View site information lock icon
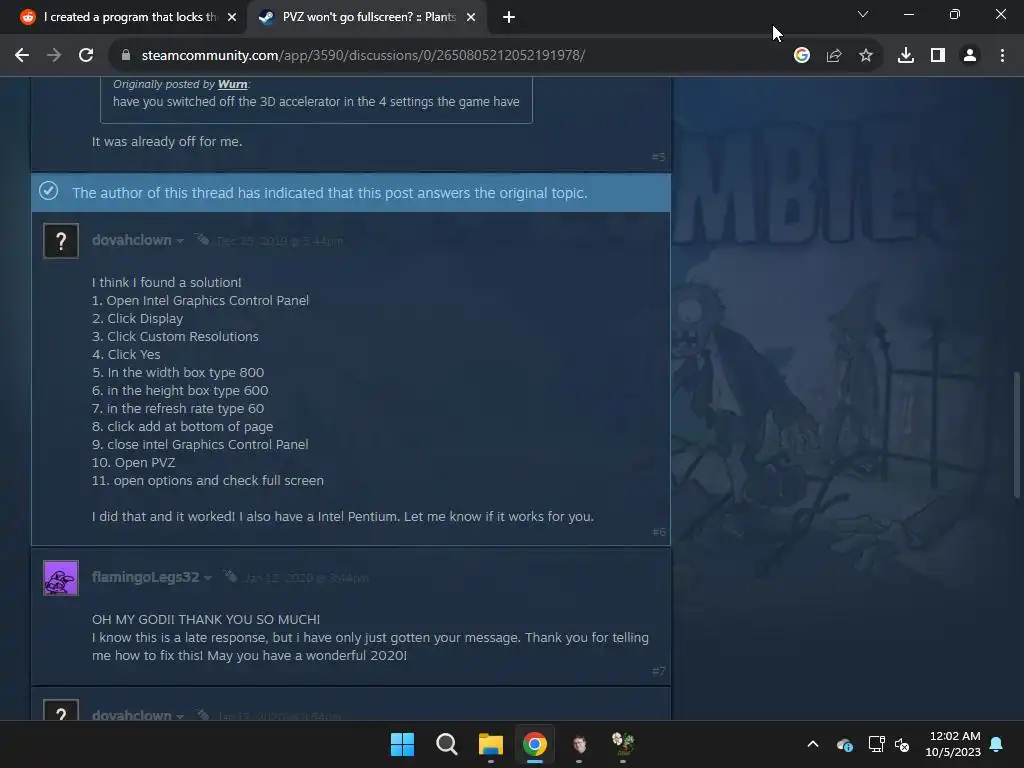The width and height of the screenshot is (1024, 768). tap(126, 56)
